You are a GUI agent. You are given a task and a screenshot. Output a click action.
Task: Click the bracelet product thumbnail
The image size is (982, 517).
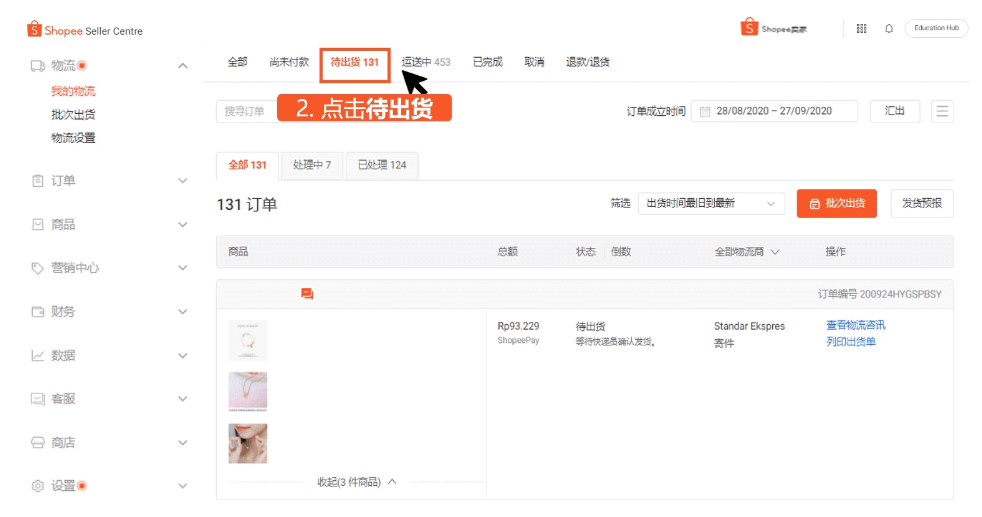[248, 340]
